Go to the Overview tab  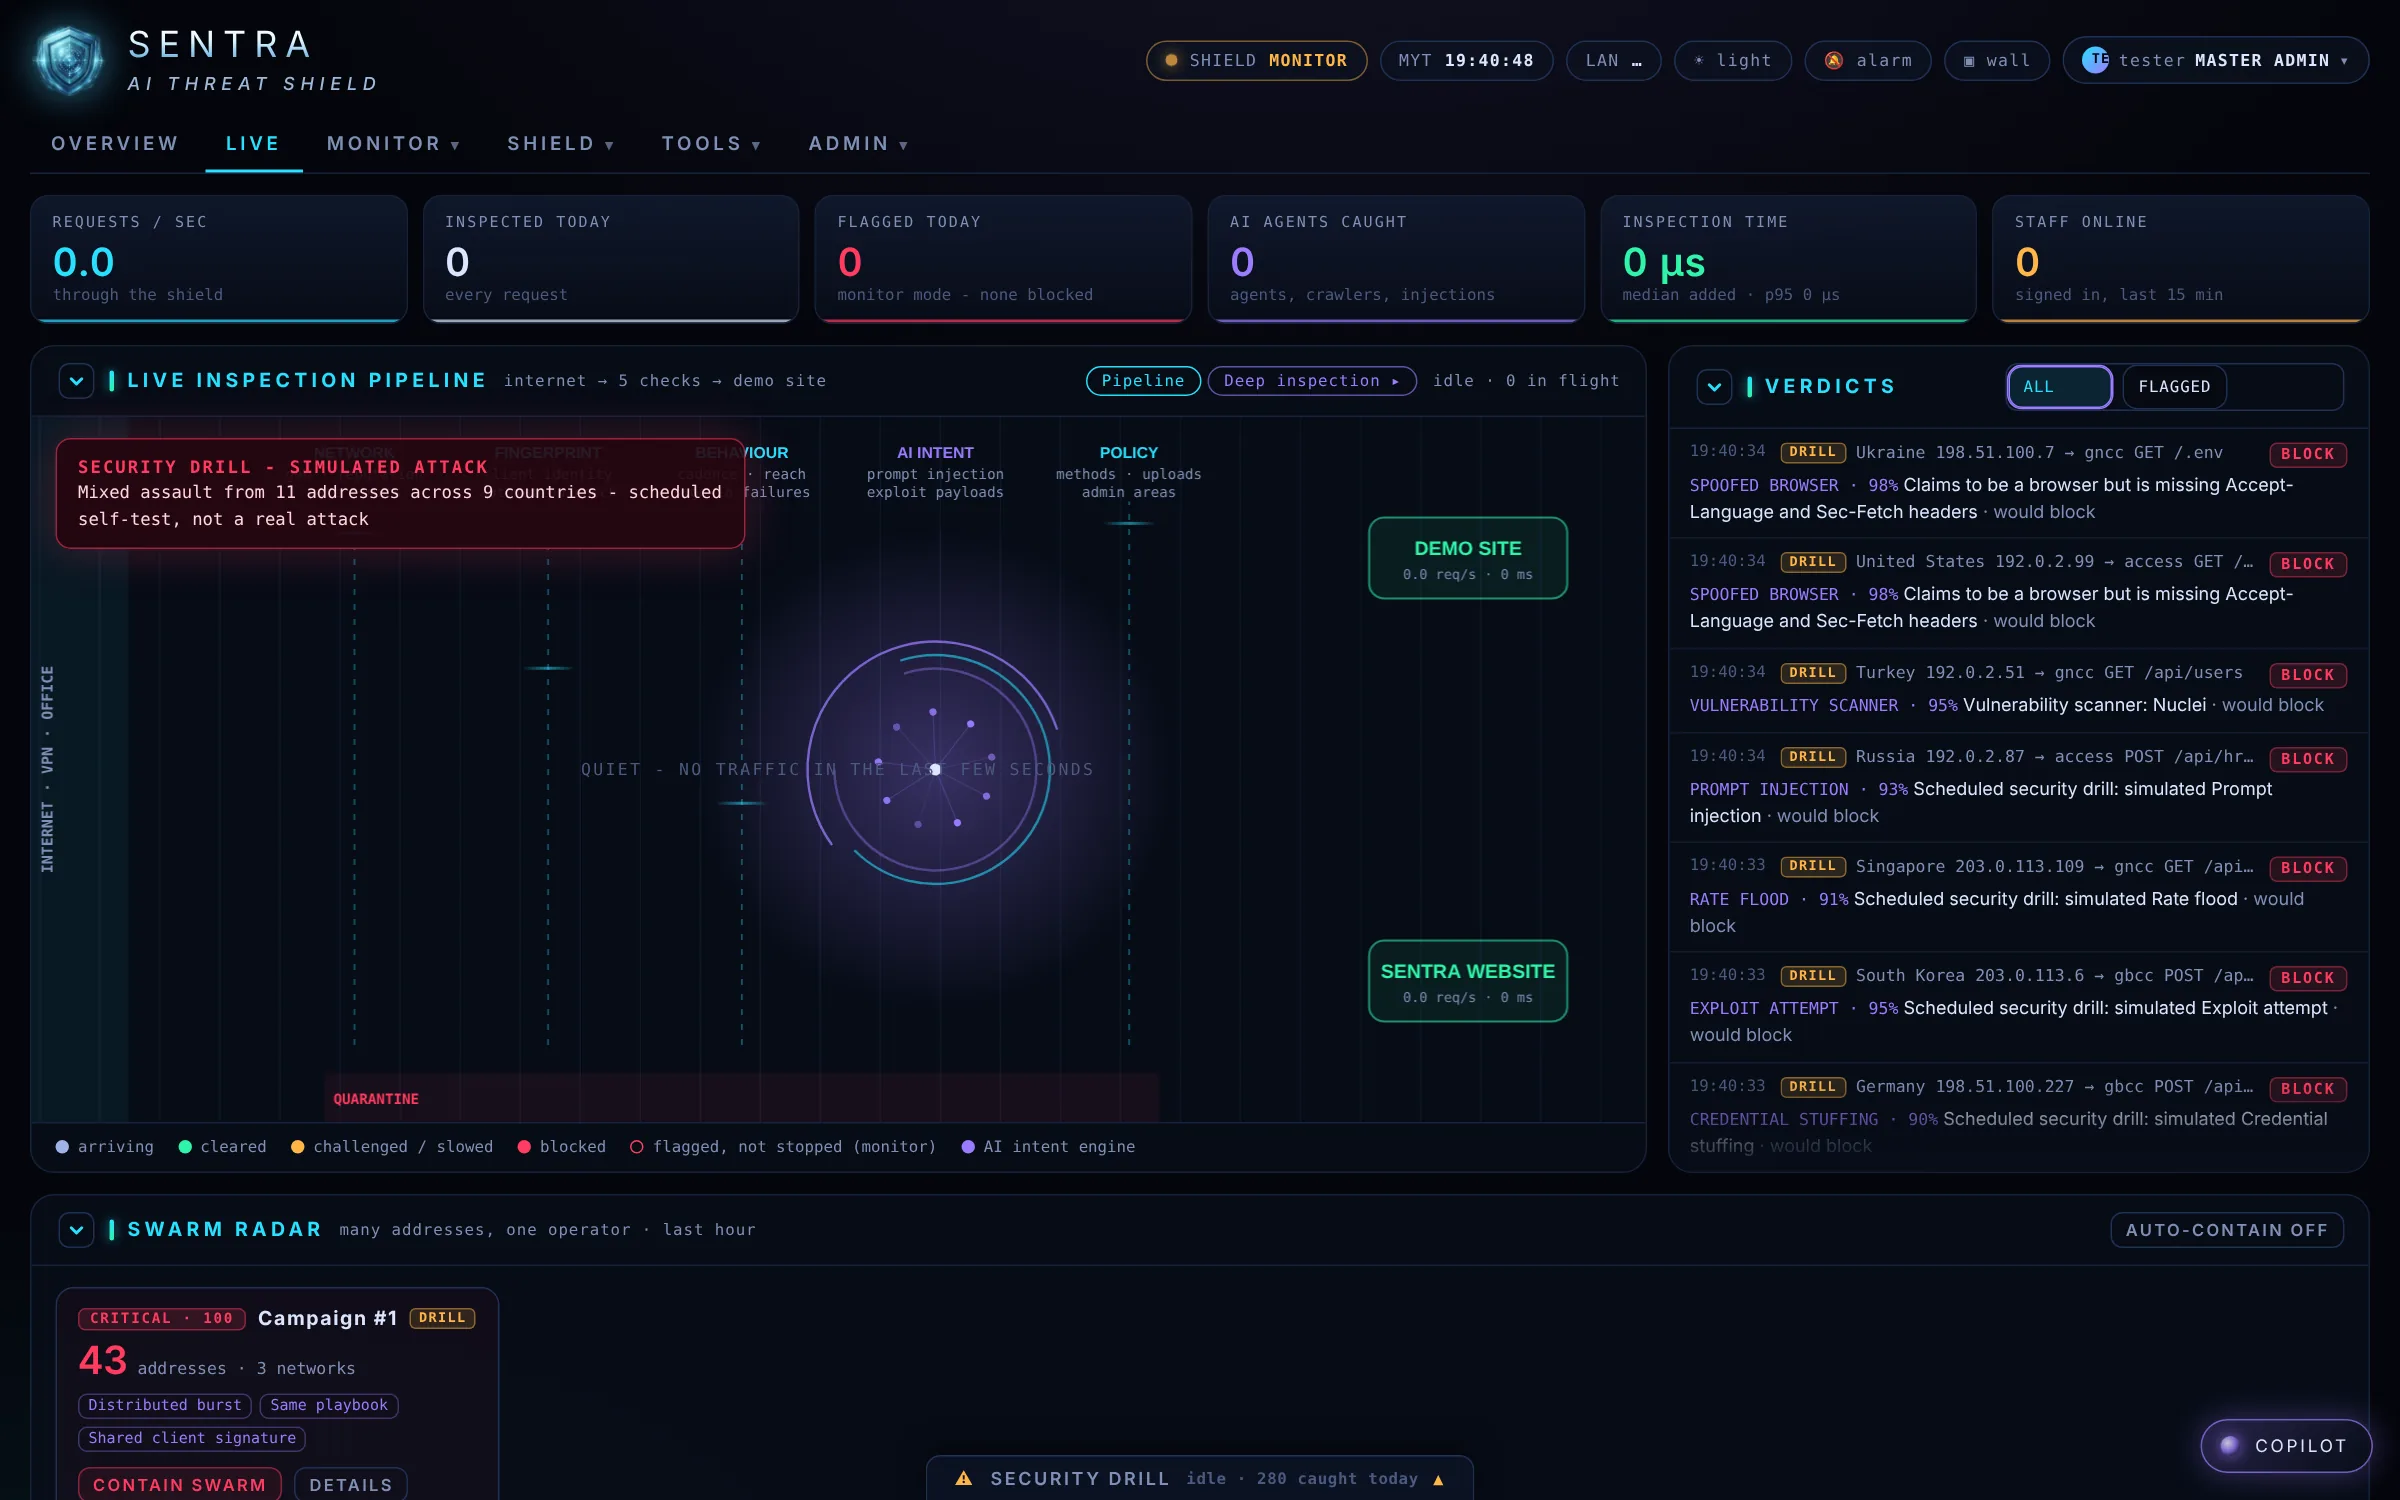click(x=115, y=144)
